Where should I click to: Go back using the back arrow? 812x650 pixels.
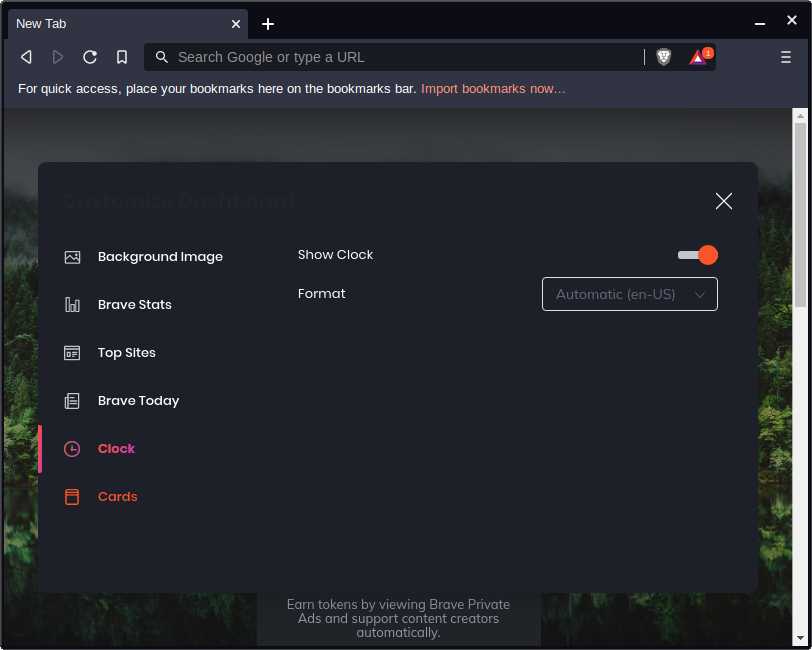click(27, 57)
